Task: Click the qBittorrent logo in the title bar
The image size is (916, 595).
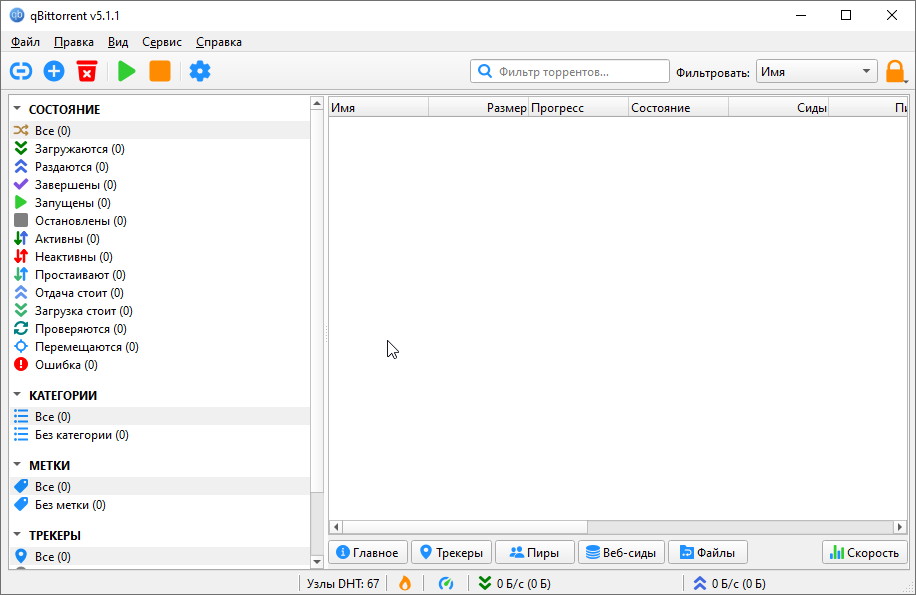Action: tap(17, 15)
